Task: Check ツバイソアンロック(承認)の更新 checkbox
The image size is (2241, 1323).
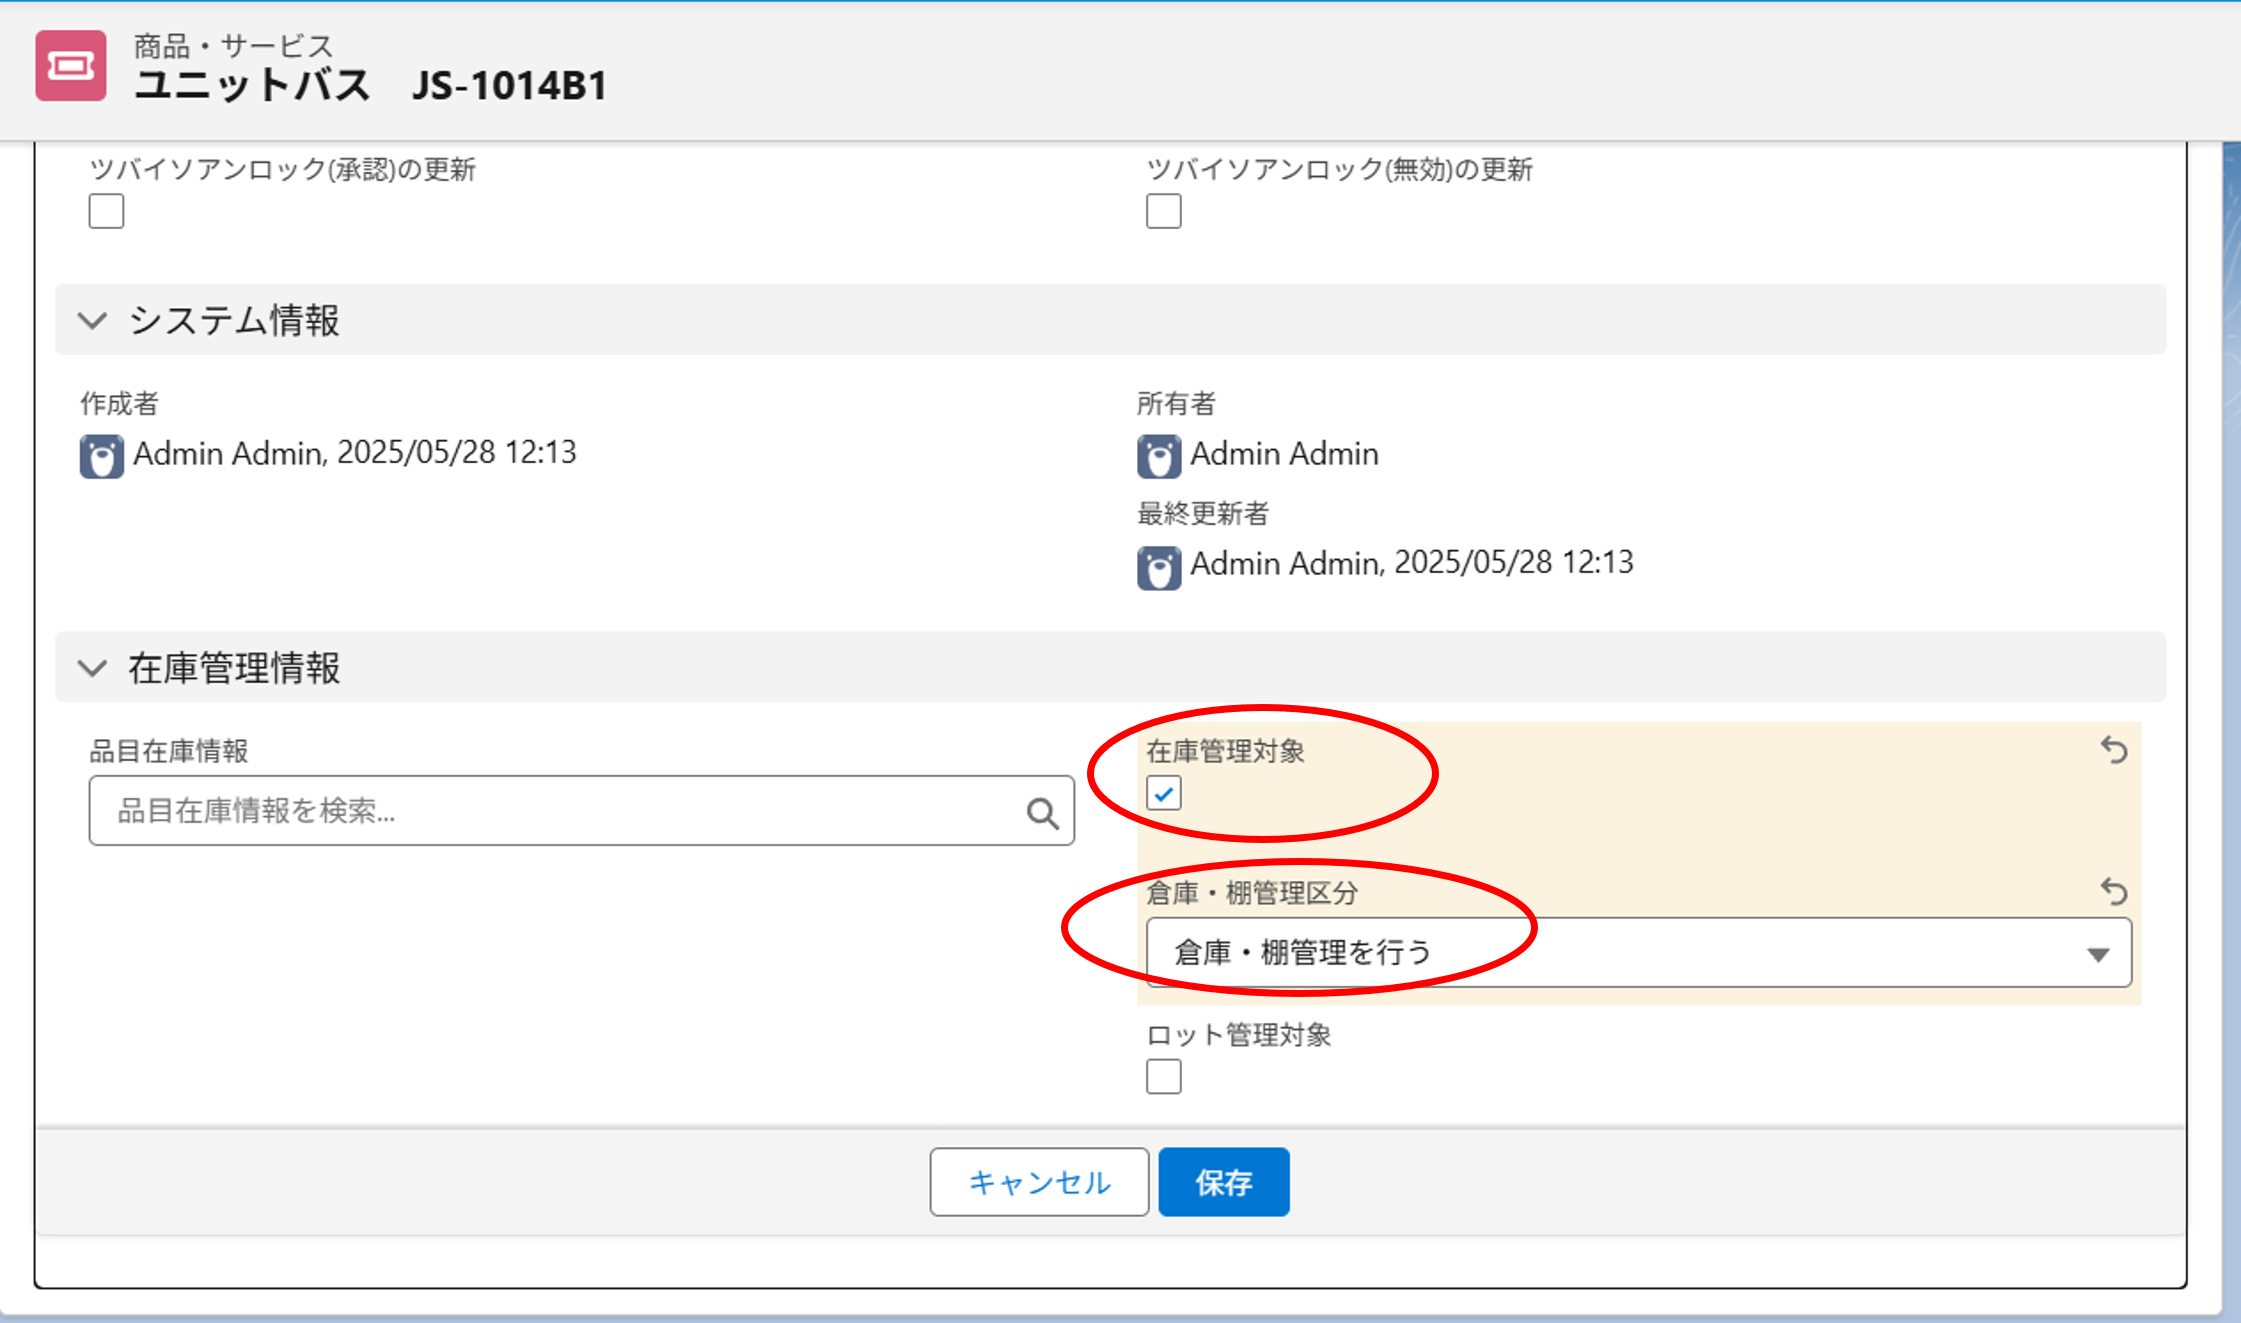Action: pyautogui.click(x=106, y=211)
